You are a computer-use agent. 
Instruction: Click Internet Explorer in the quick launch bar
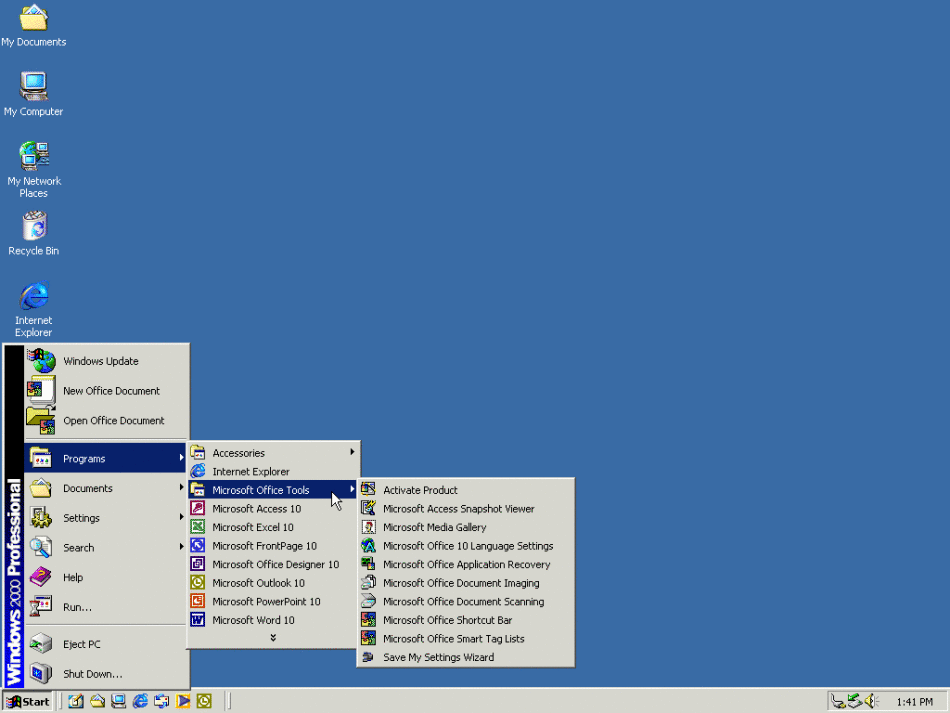click(x=140, y=701)
